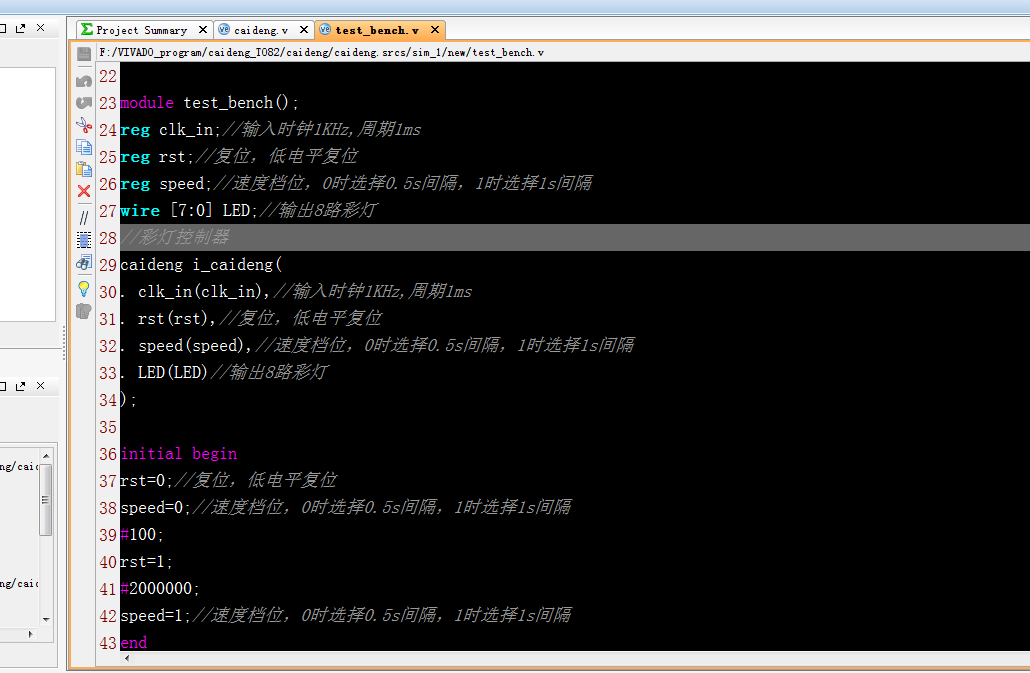
Task: Click the closing ');' on line 34
Action: coord(128,399)
